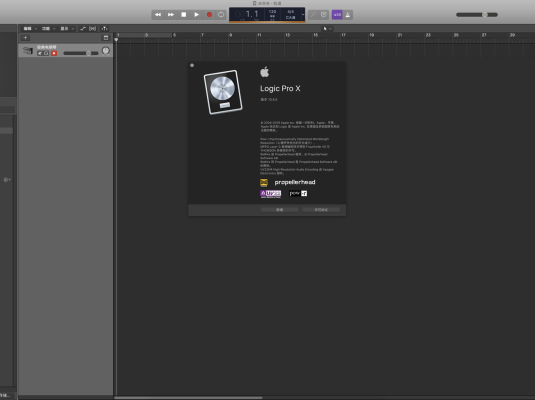Click the purple UV22HR logo
535x400 pixels.
tap(271, 194)
